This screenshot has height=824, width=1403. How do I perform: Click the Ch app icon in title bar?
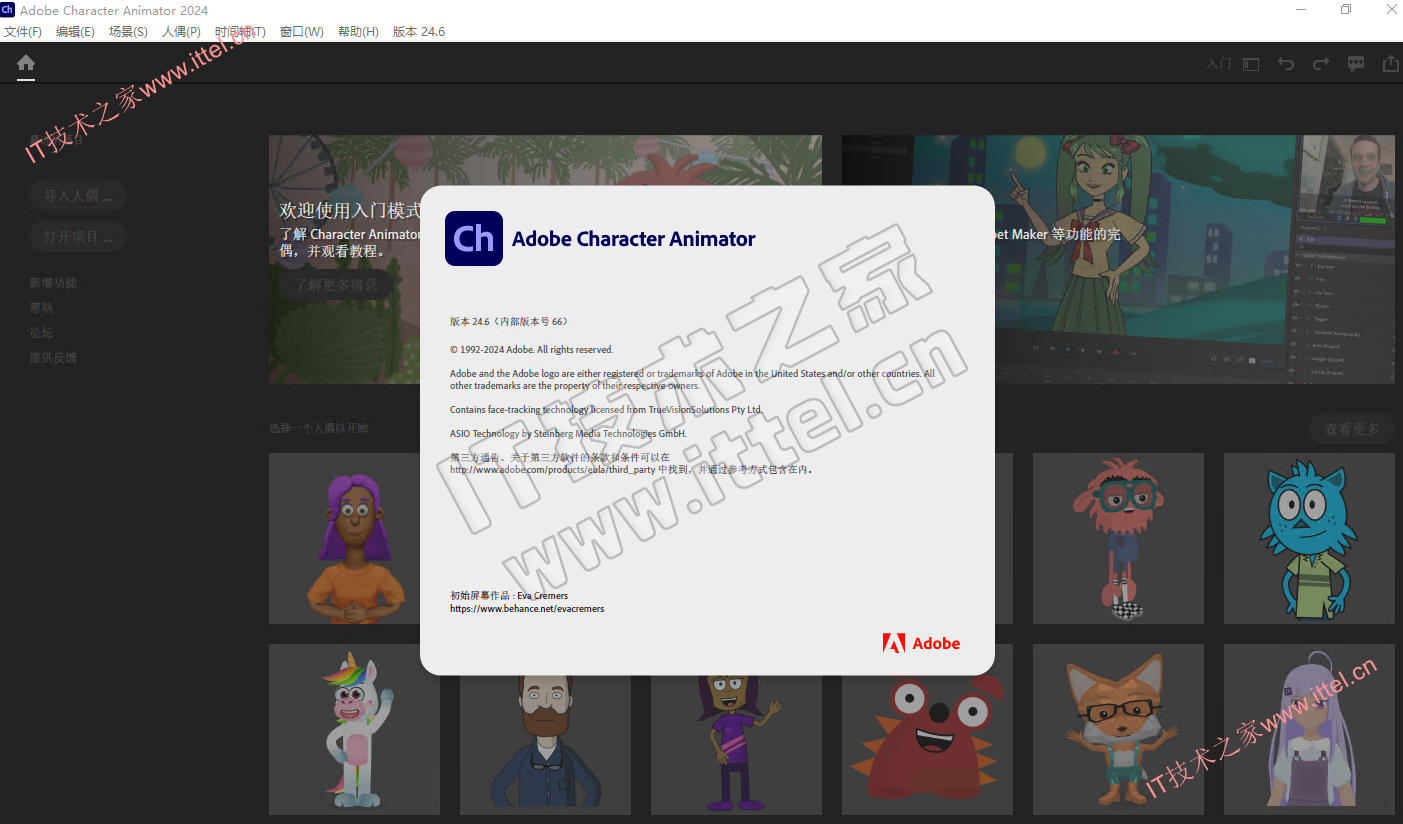pos(8,10)
